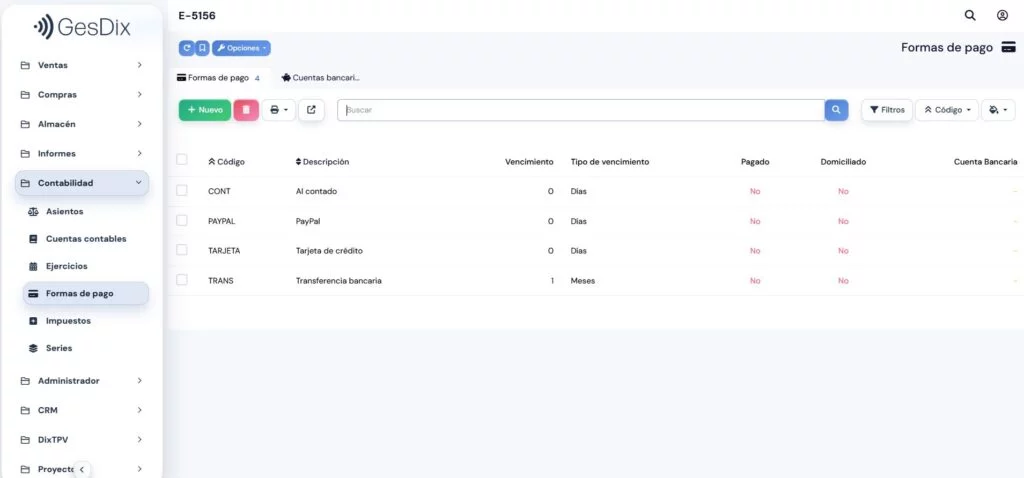
Task: Click the Compras folder icon
Action: [x=25, y=95]
